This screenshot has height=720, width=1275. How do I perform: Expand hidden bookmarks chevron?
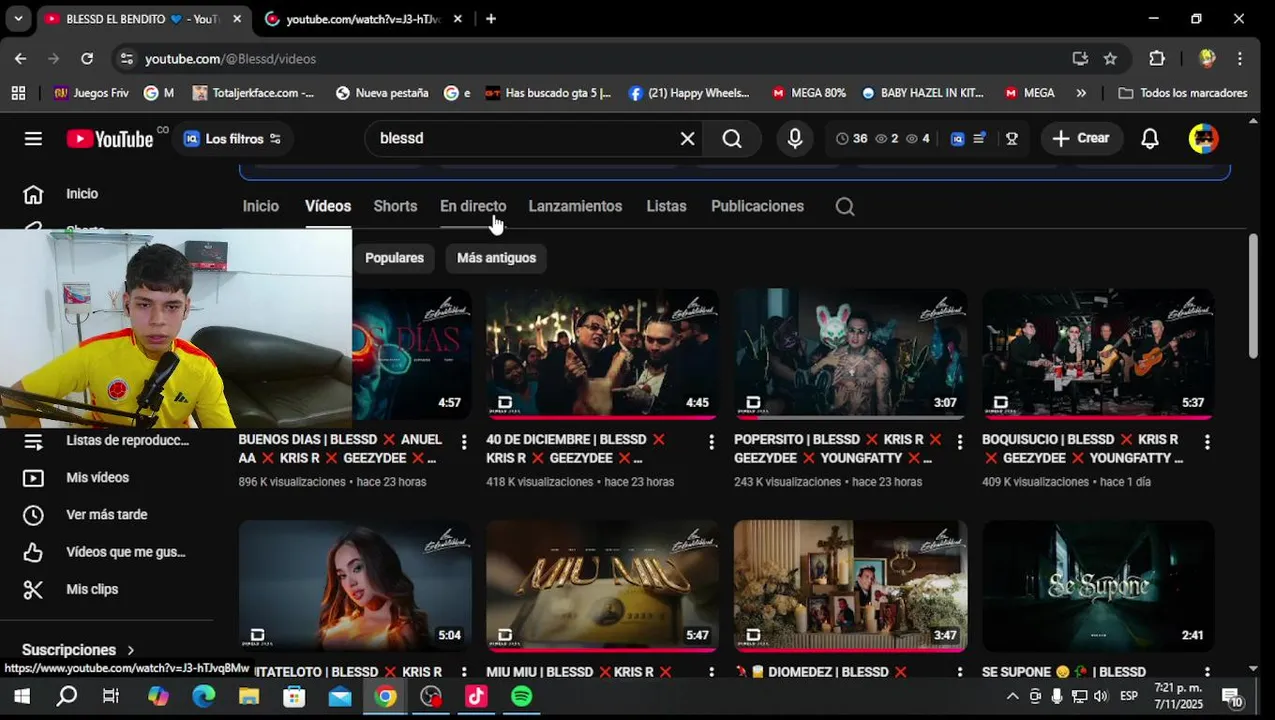(1081, 93)
